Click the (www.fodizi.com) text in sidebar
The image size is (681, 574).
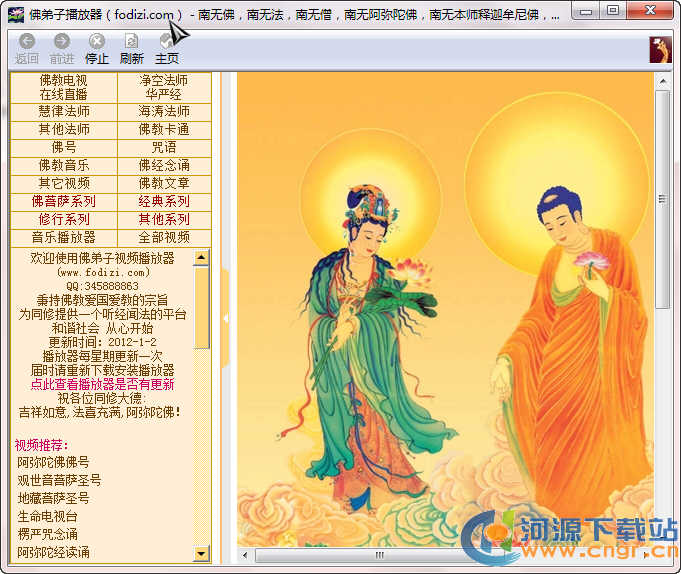[x=103, y=273]
